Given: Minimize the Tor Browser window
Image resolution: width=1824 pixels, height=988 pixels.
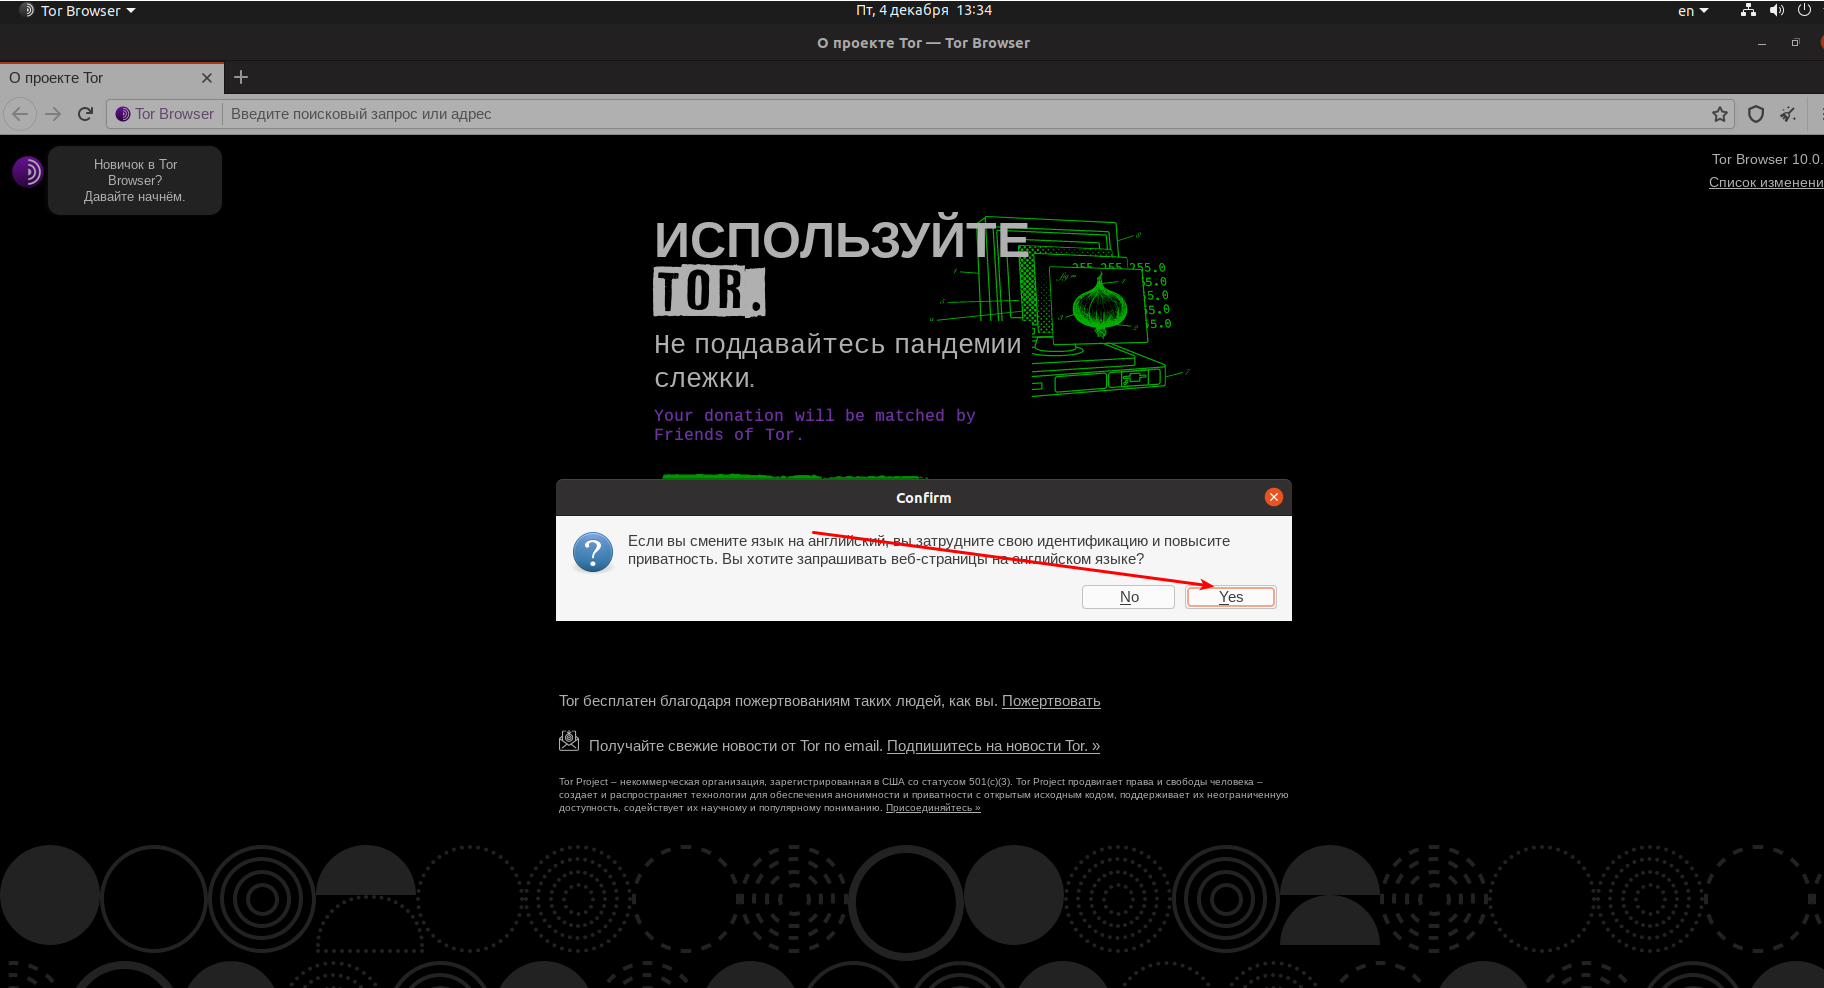Looking at the screenshot, I should tap(1762, 43).
